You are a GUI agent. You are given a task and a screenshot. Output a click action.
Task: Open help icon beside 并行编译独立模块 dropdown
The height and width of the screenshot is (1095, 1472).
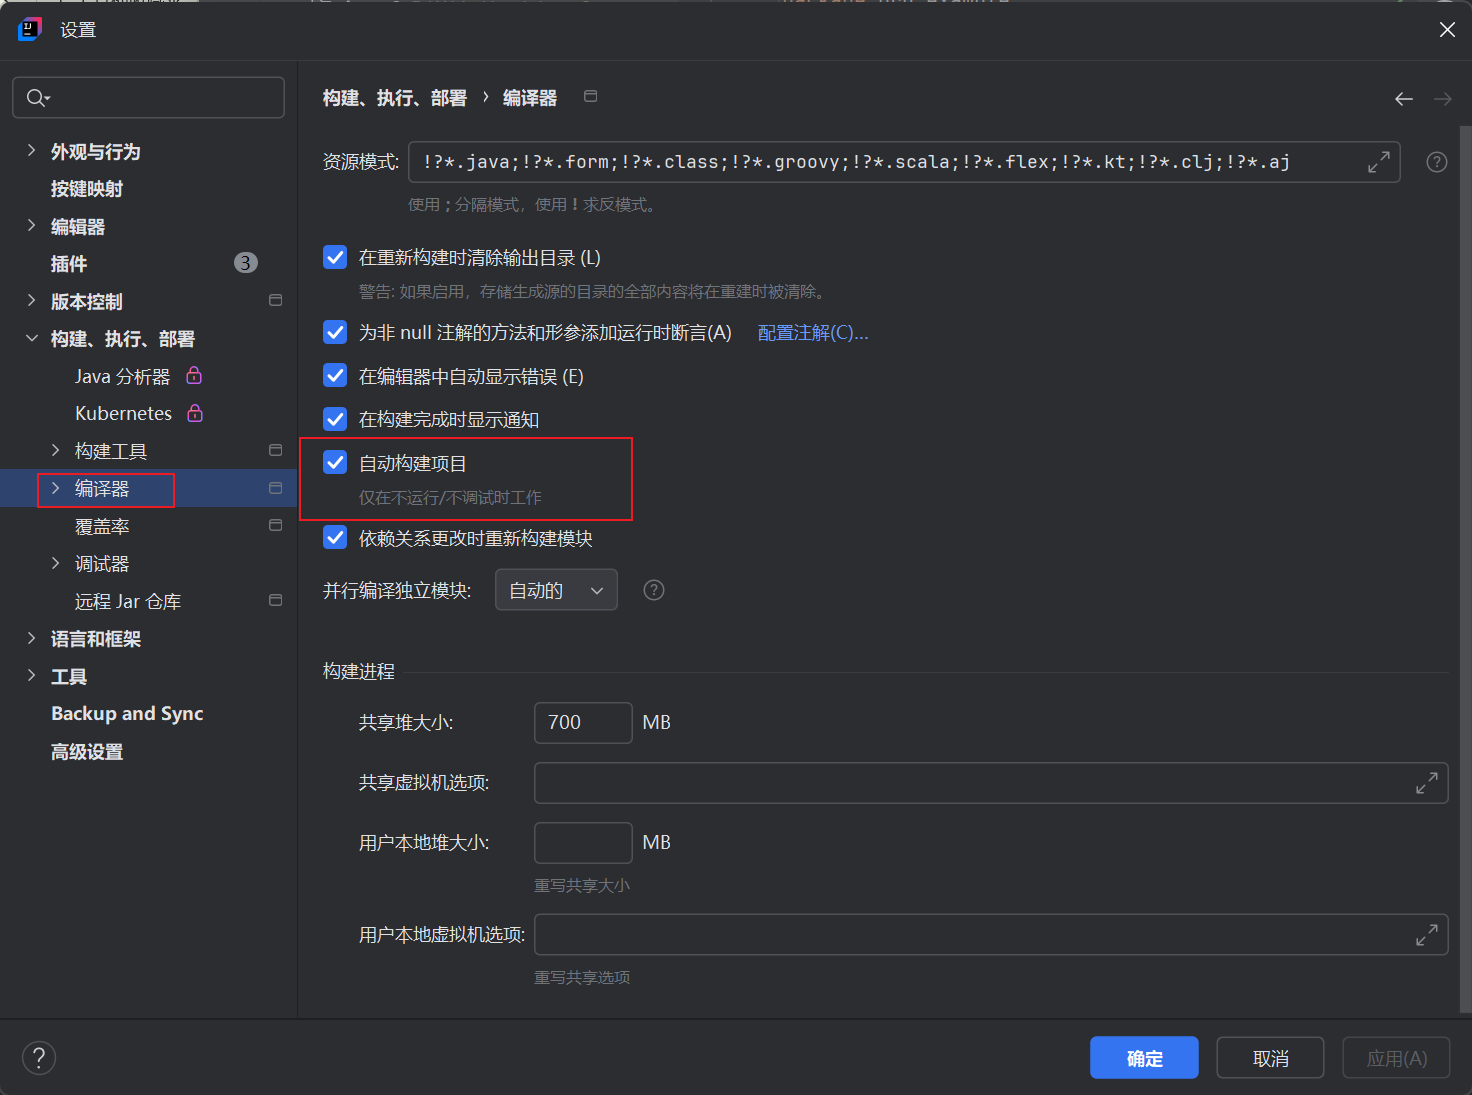coord(654,590)
